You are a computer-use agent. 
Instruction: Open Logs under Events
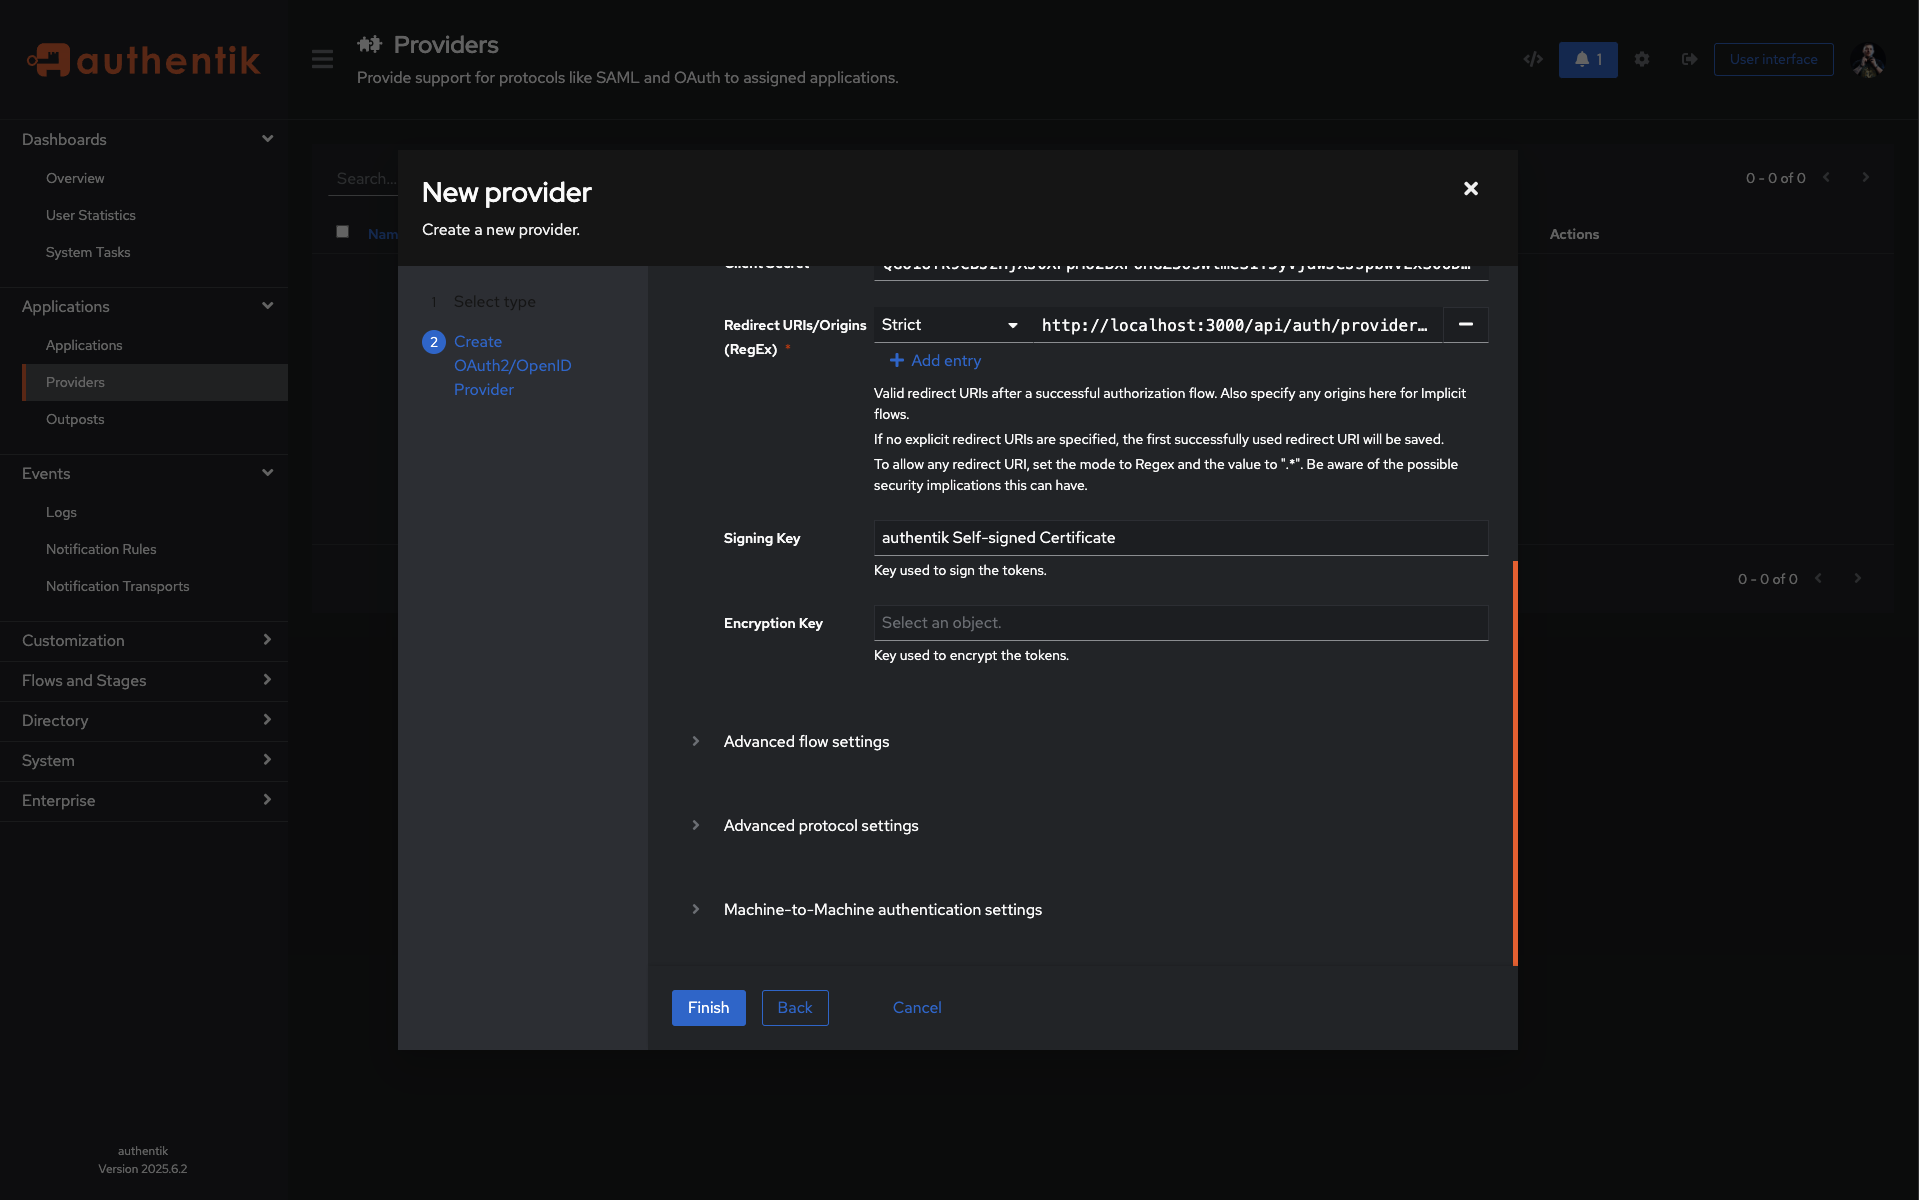[x=61, y=512]
